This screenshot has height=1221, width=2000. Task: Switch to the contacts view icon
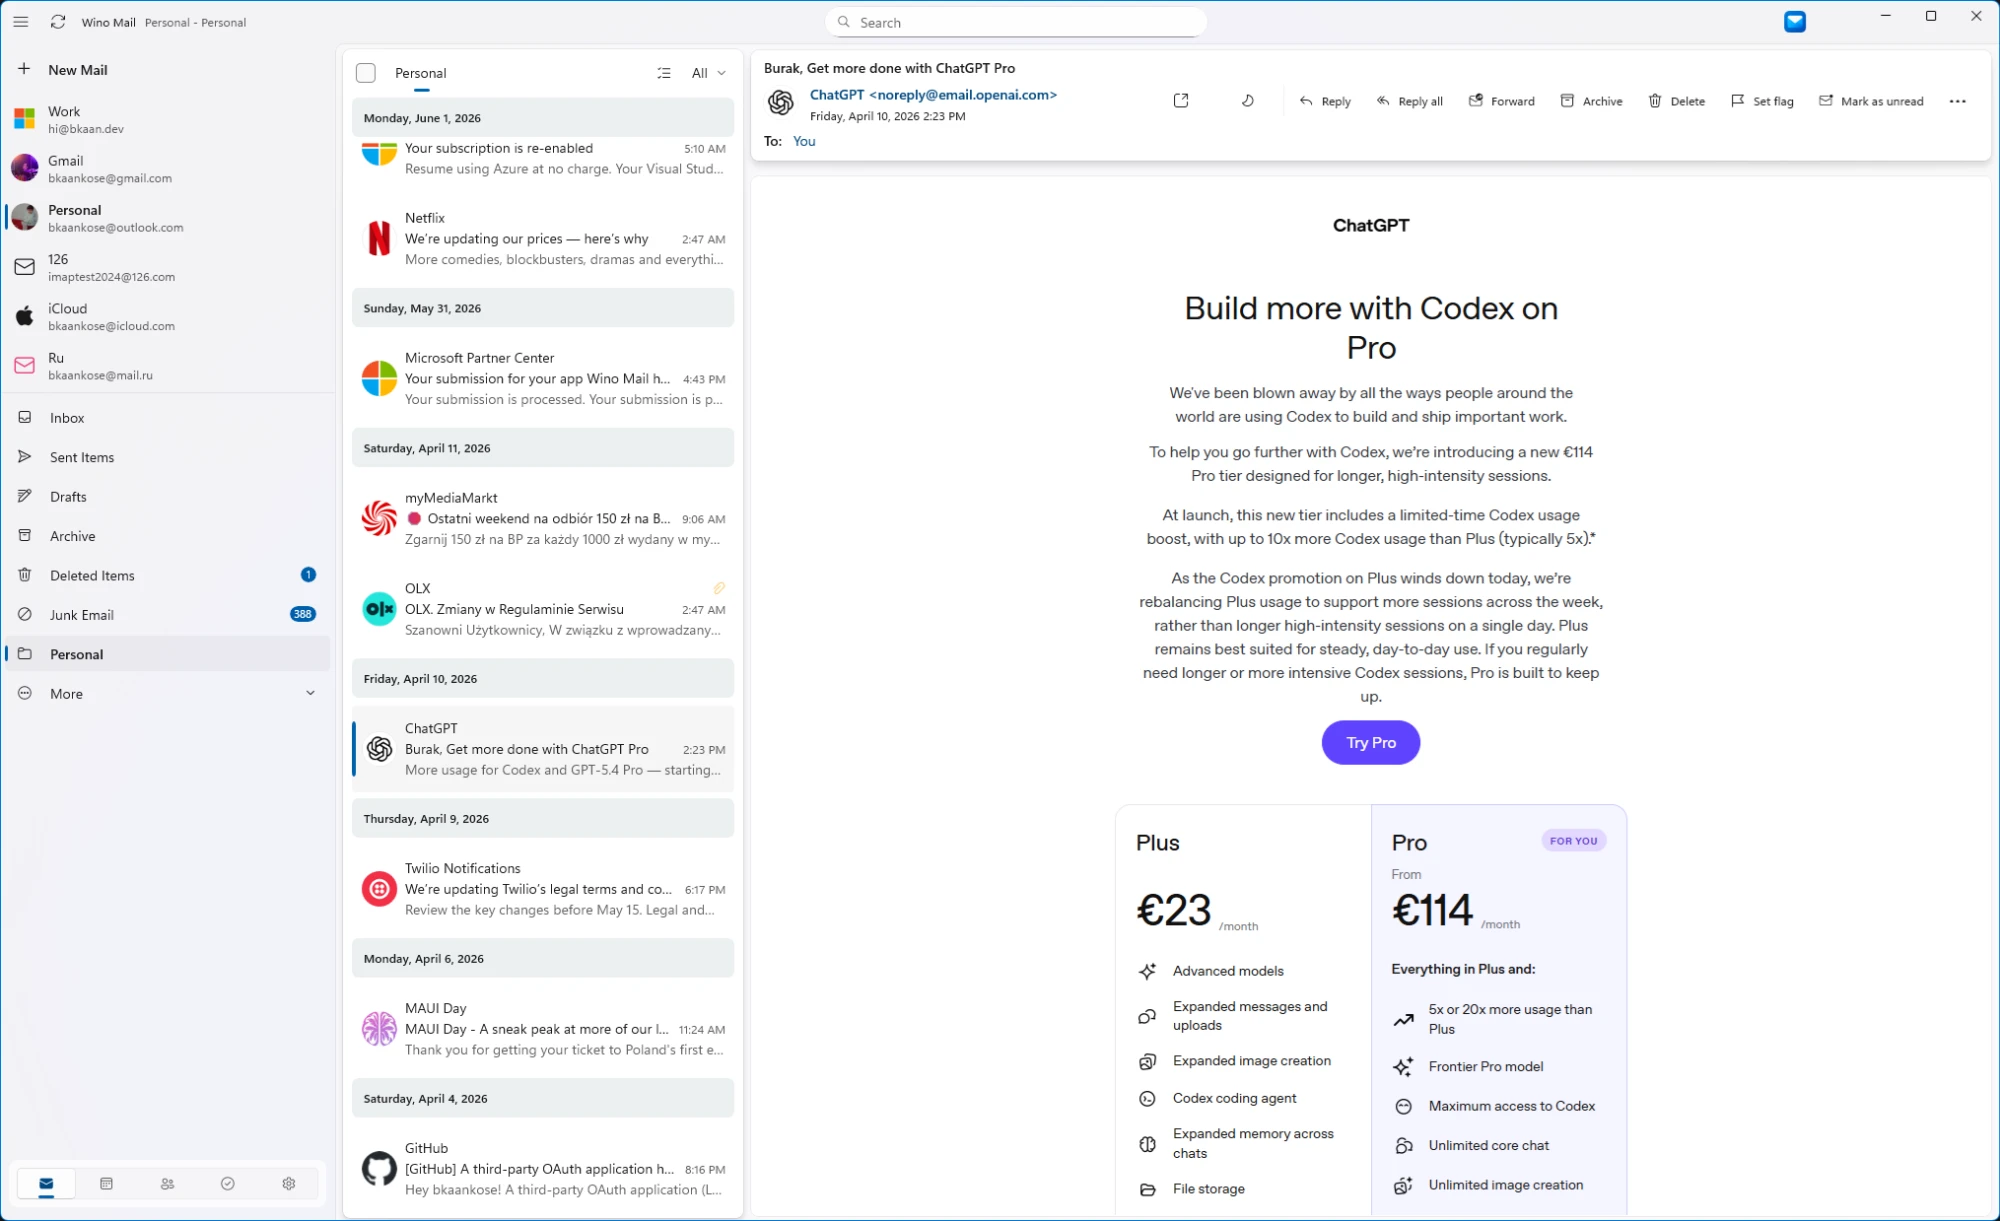coord(167,1183)
